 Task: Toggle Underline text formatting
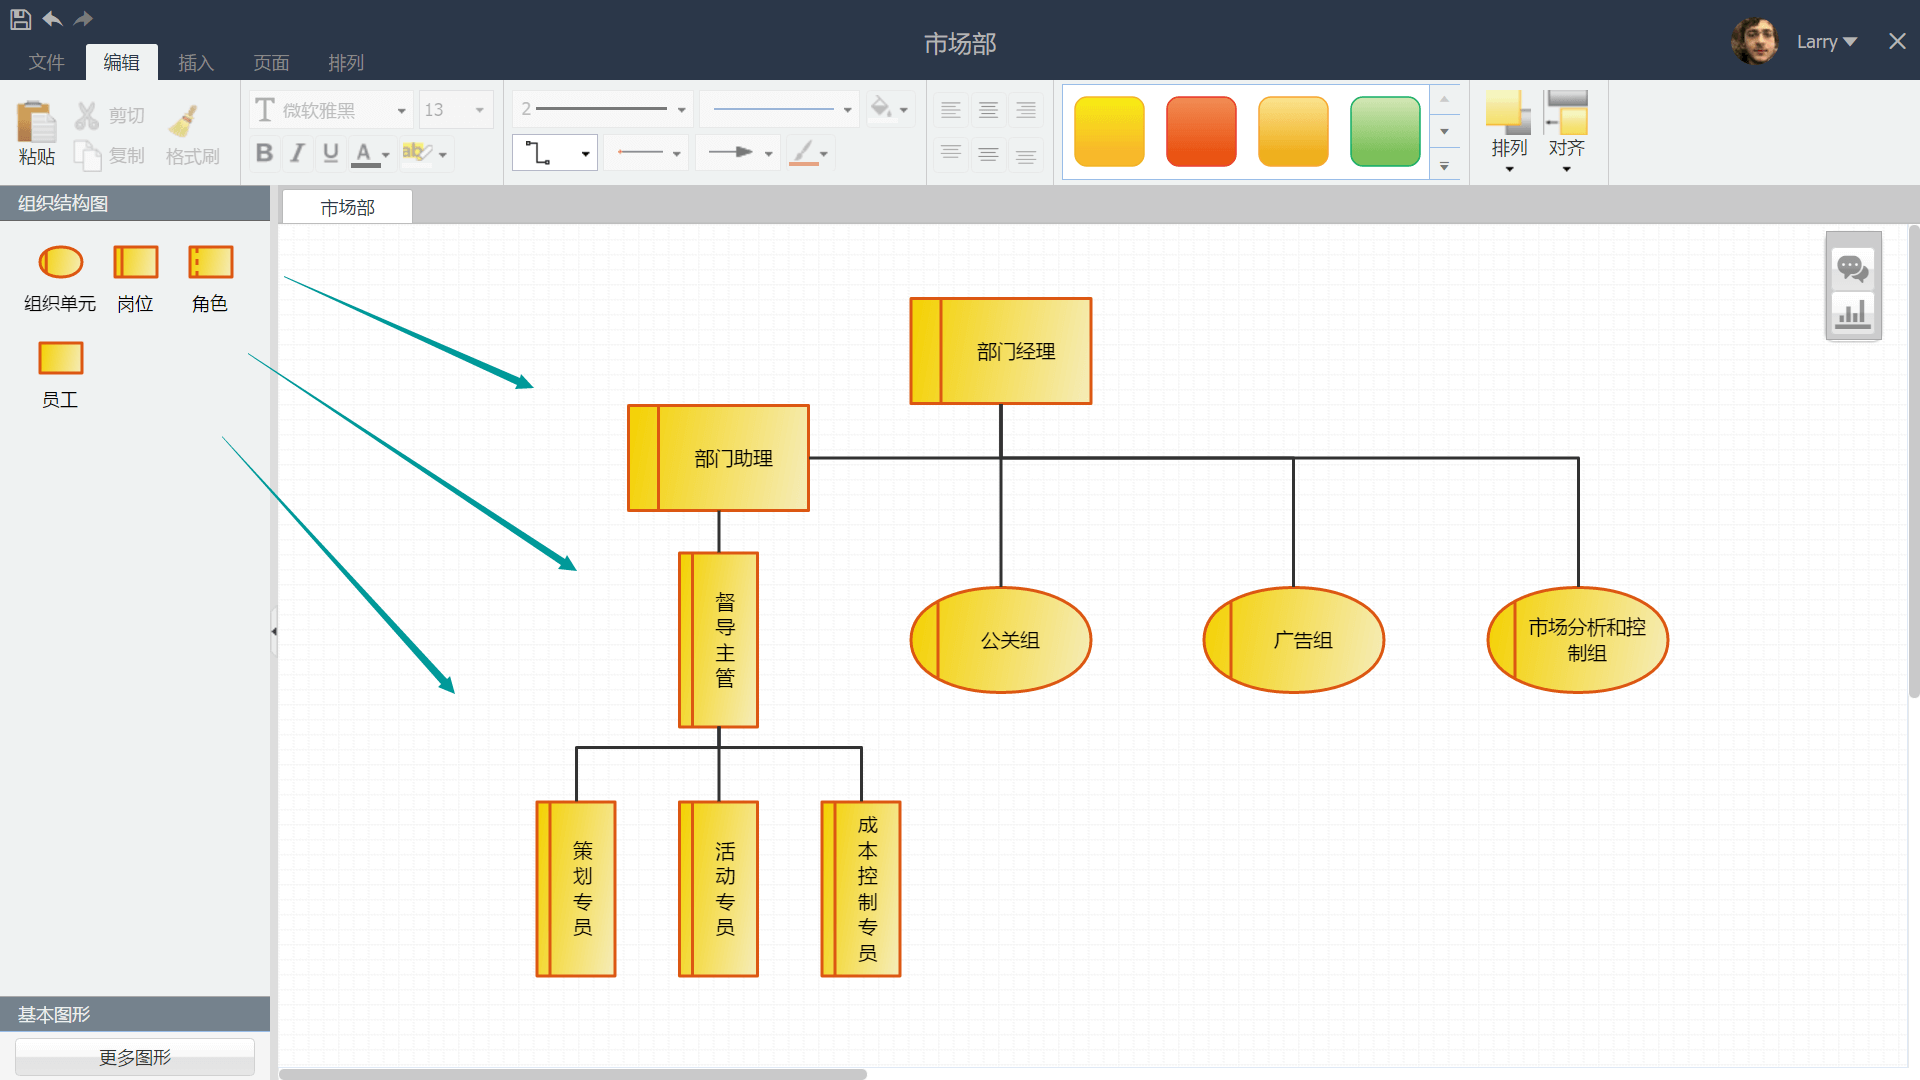click(x=331, y=153)
